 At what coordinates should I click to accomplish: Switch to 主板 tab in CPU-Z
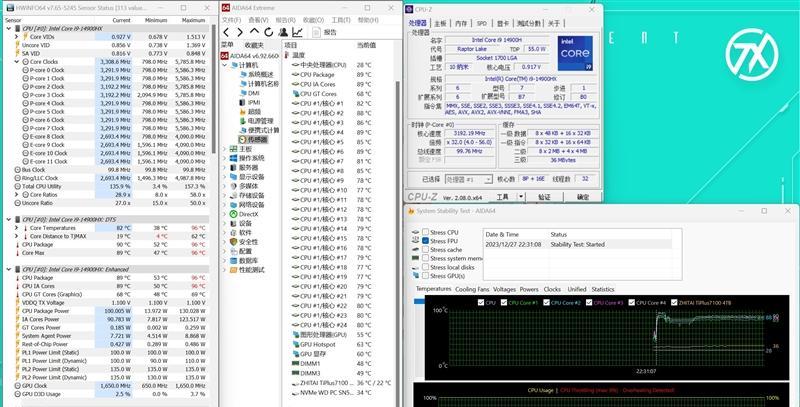click(440, 23)
